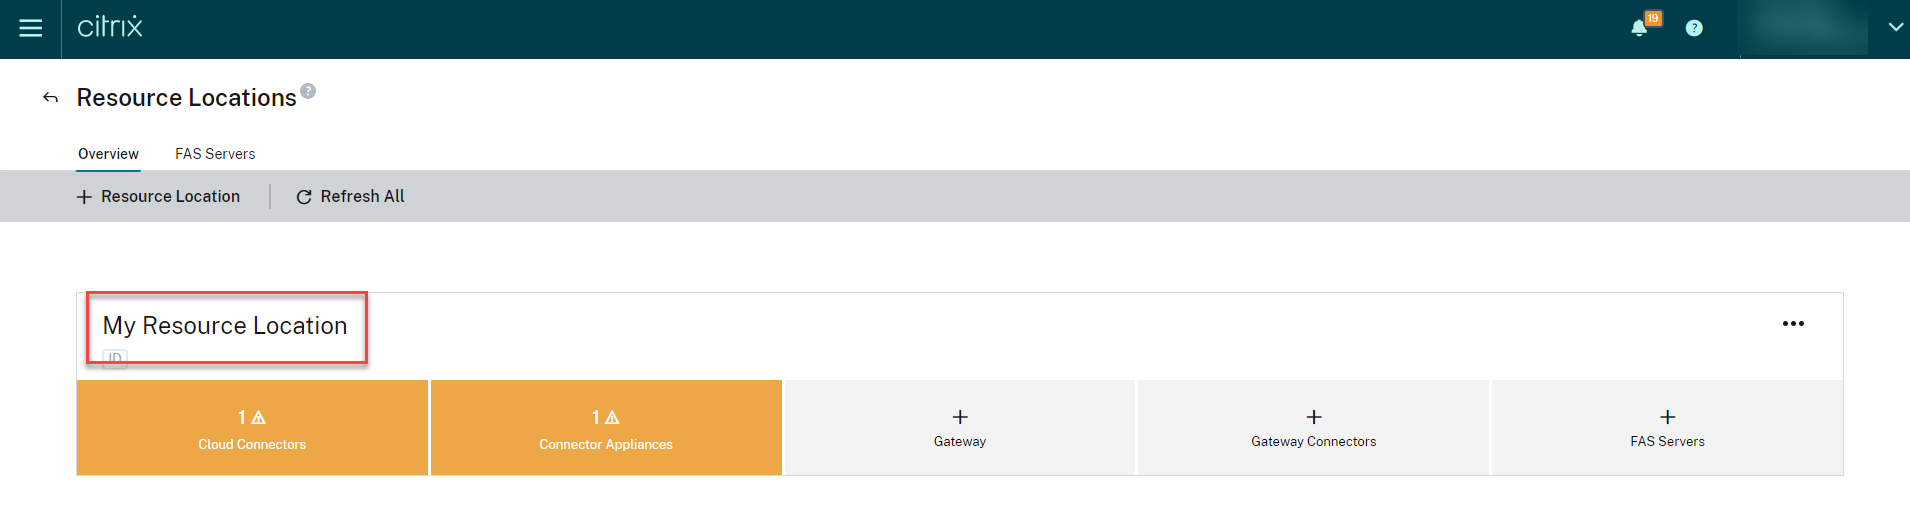
Task: Add Gateway Connectors with the plus tile
Action: click(x=1313, y=427)
